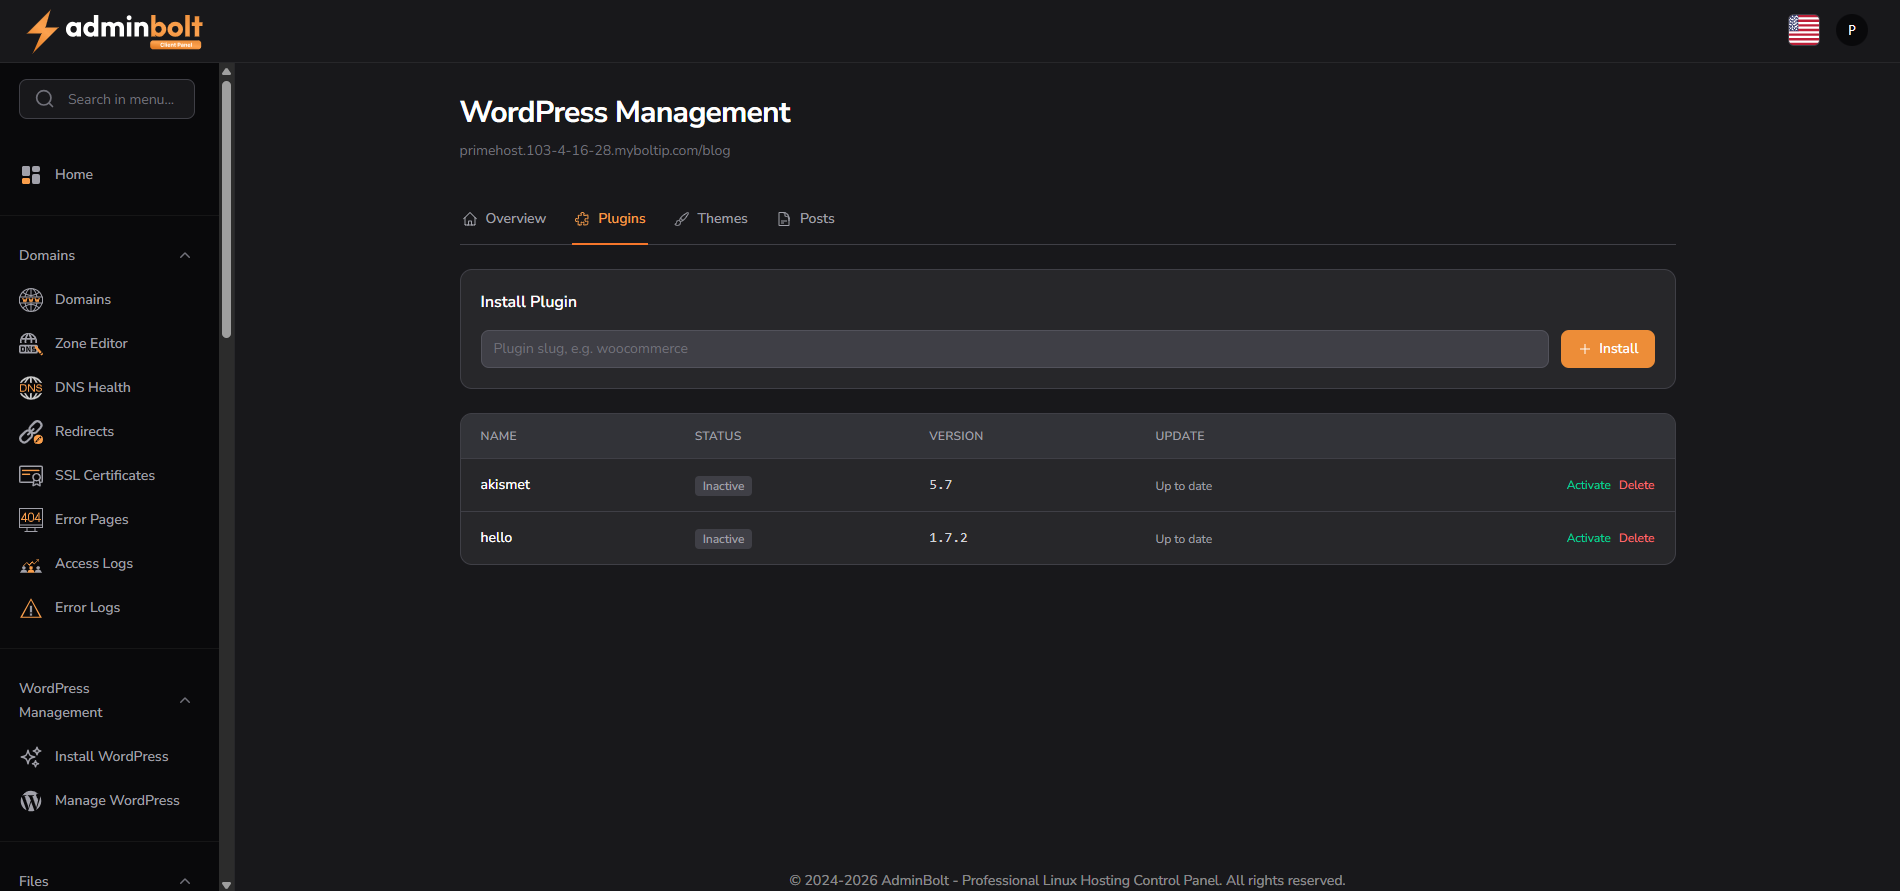Viewport: 1900px width, 891px height.
Task: Click the Domains globe icon
Action: [x=31, y=299]
